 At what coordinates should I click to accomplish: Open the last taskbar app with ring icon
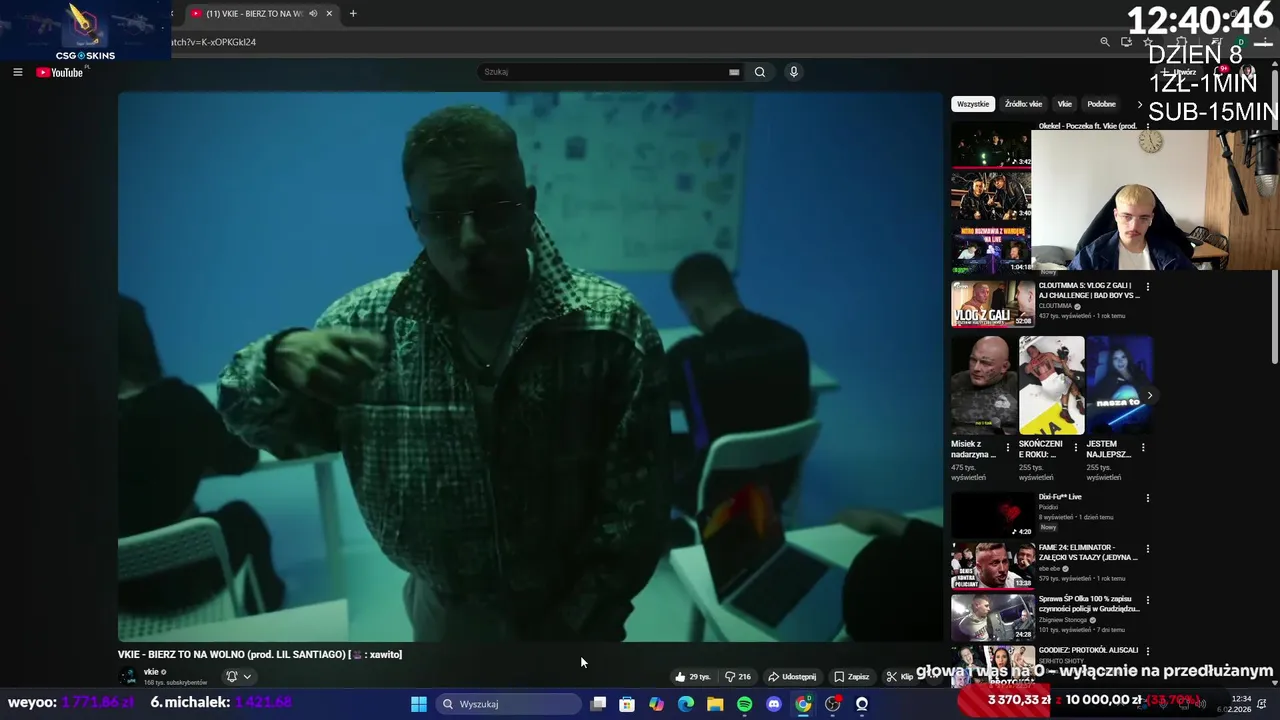(862, 704)
